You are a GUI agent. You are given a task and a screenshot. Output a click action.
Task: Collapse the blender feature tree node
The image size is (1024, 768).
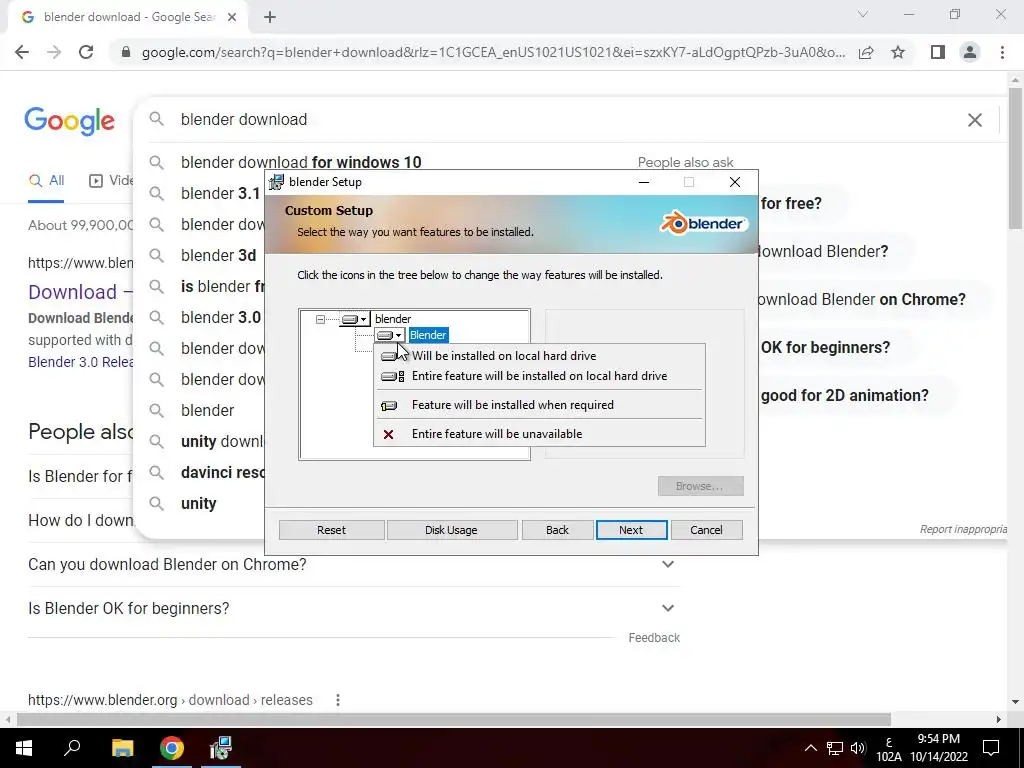coord(320,319)
